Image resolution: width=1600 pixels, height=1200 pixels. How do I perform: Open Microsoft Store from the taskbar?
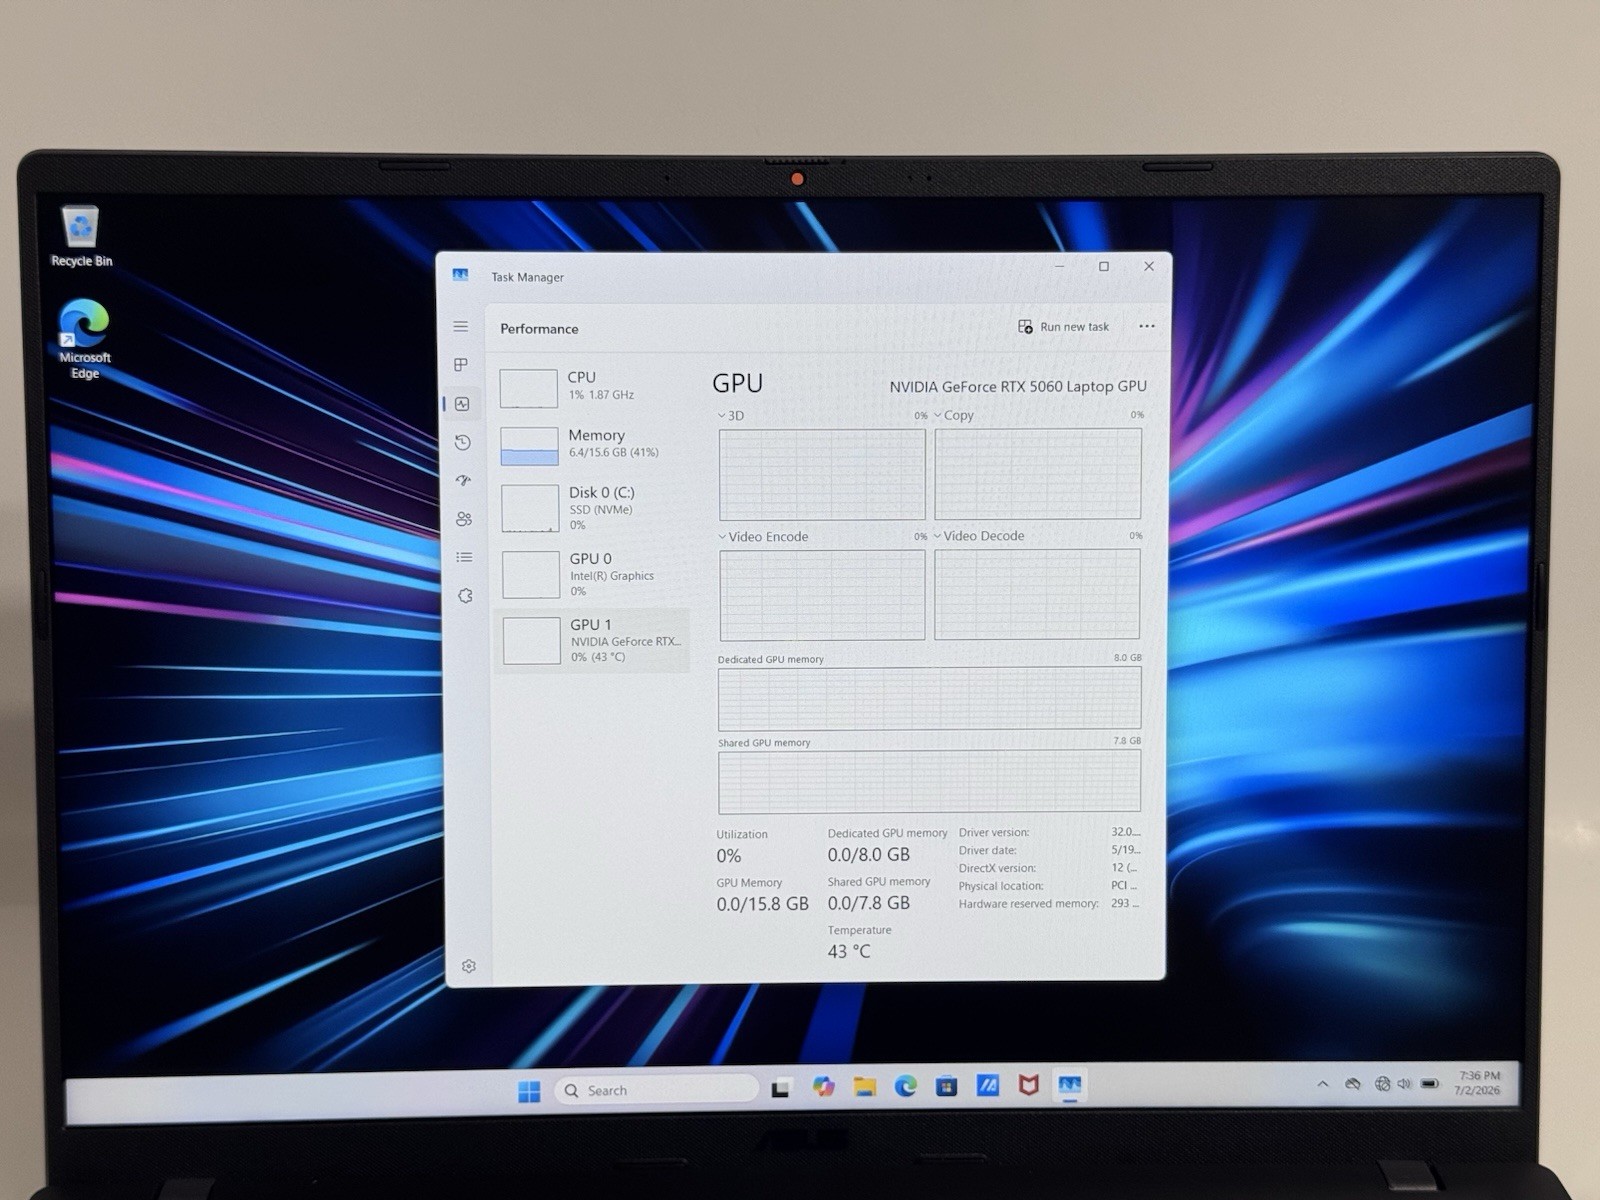point(946,1086)
